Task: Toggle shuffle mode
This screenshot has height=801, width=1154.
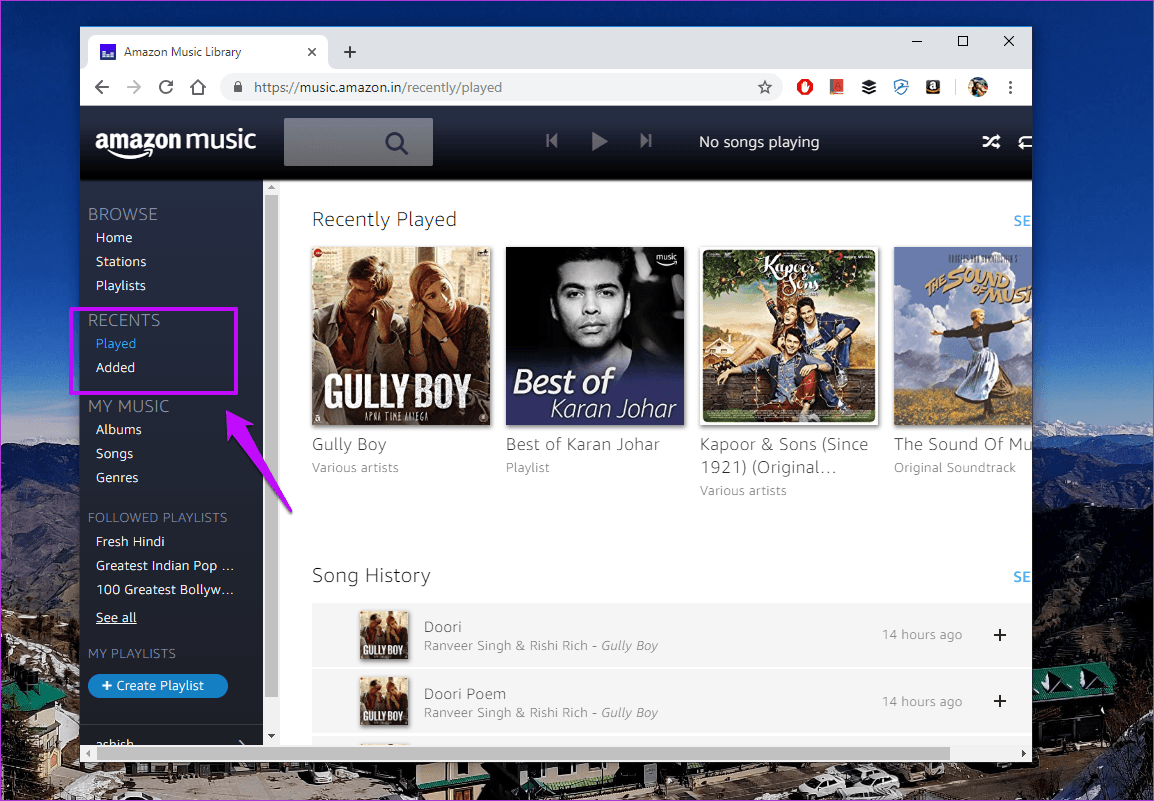Action: [x=991, y=142]
